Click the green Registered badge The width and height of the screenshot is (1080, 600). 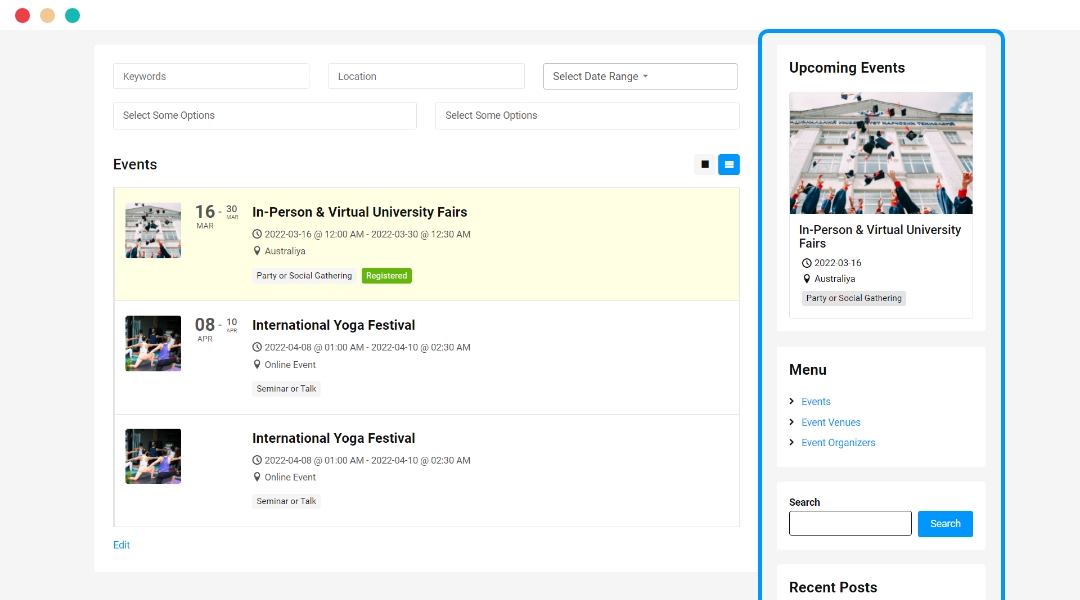[386, 276]
